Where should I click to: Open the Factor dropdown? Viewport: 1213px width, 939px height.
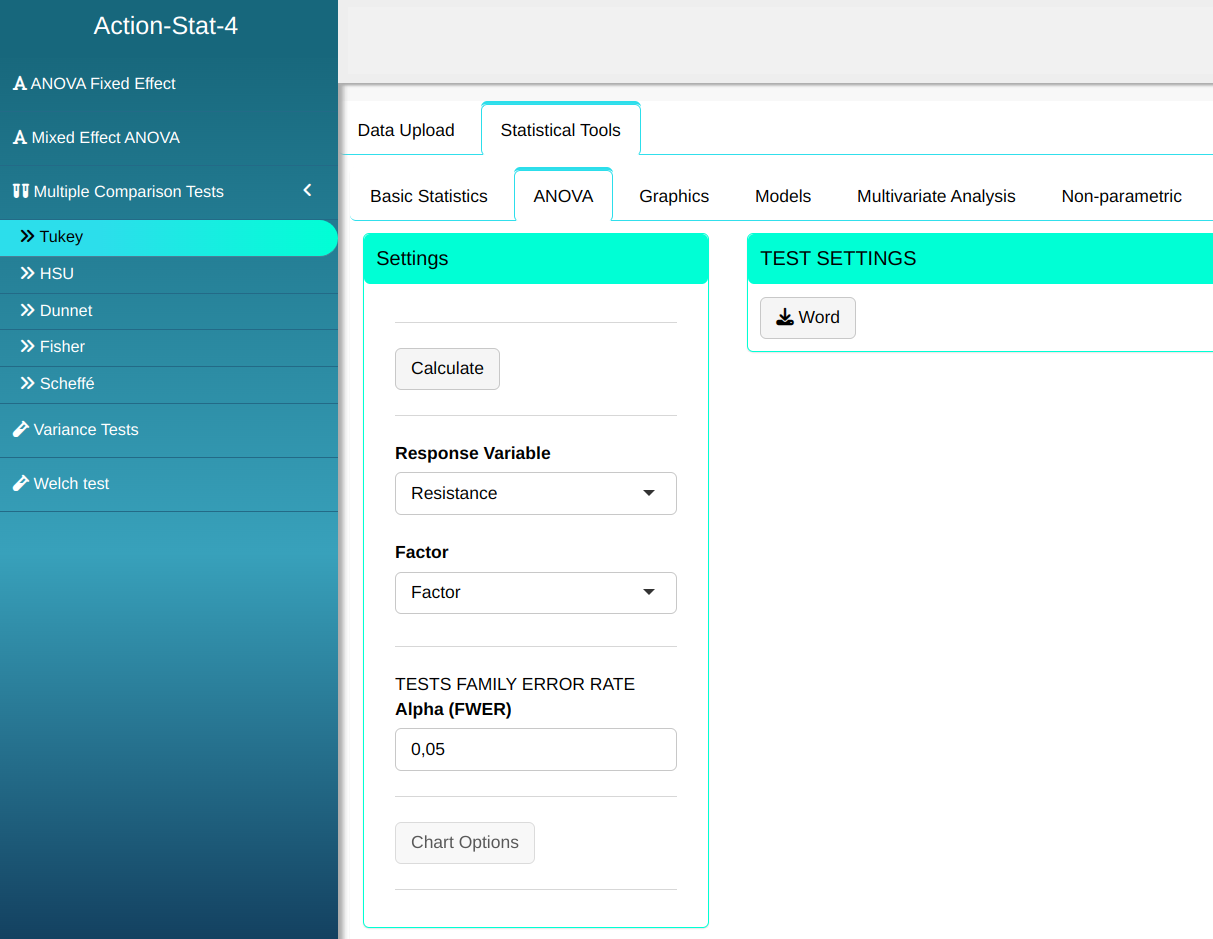[x=535, y=593]
